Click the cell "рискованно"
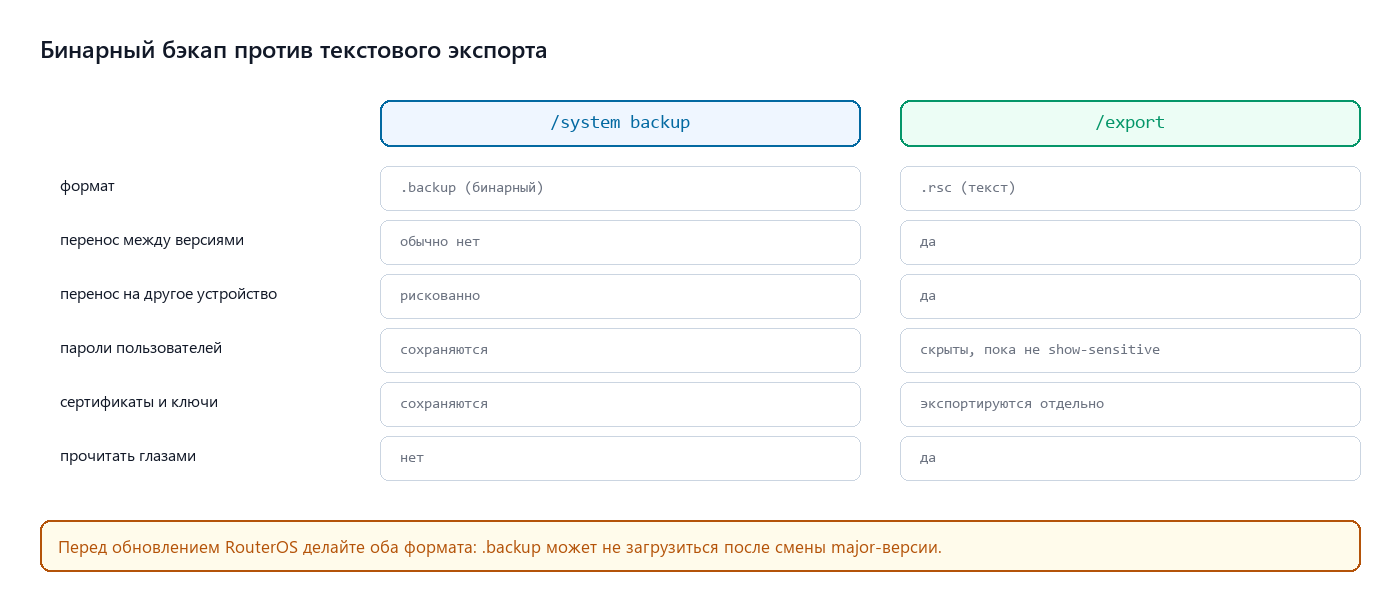 620,296
